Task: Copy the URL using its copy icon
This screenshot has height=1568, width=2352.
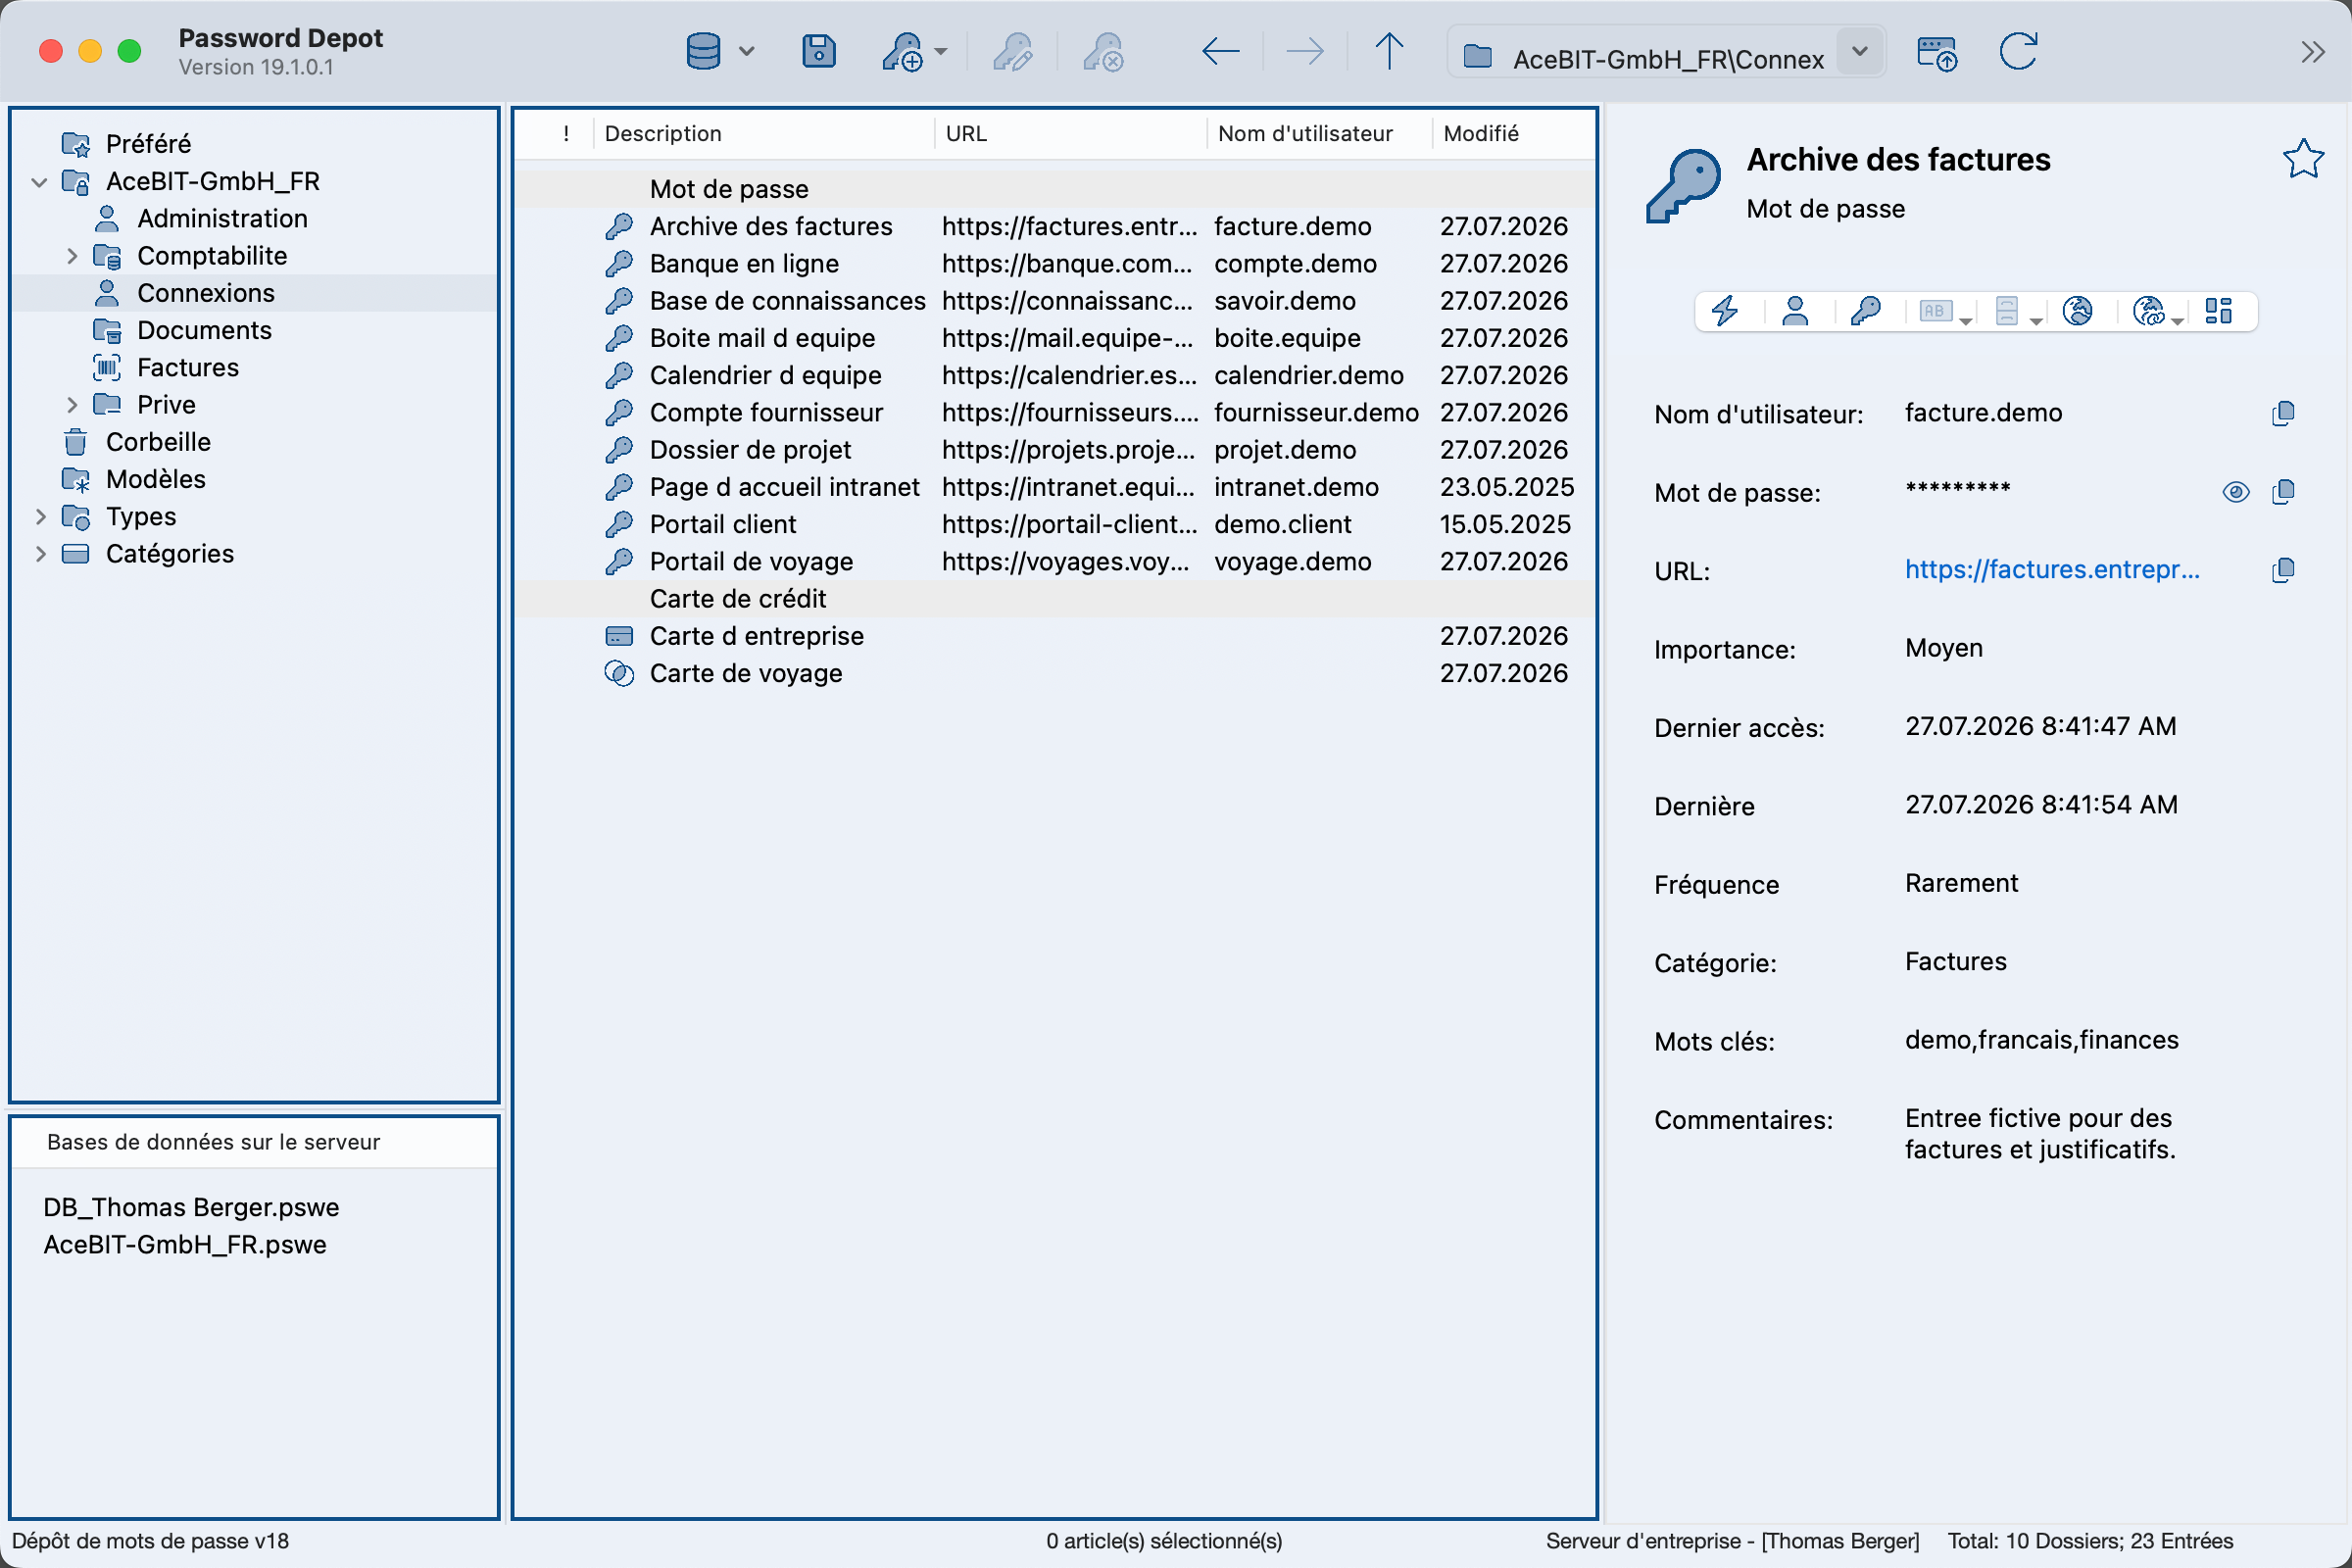Action: tap(2283, 570)
